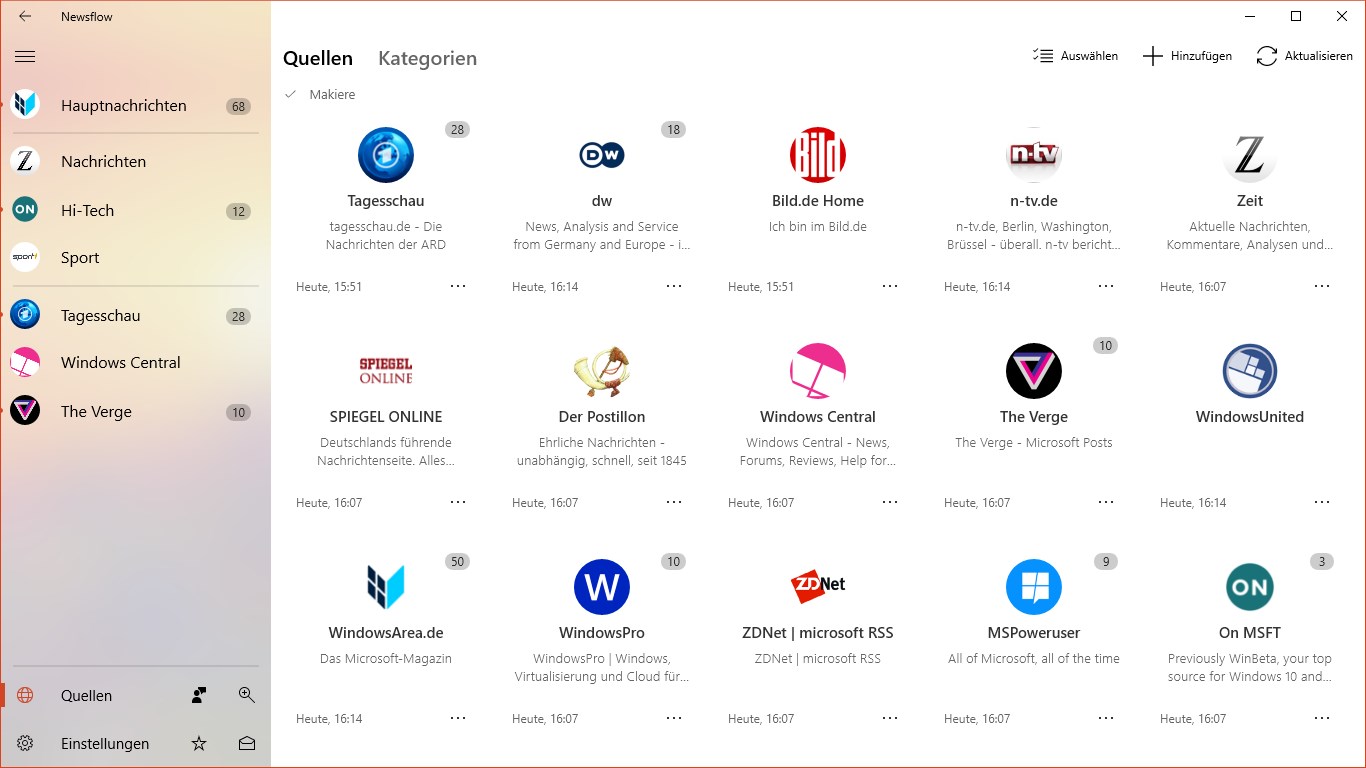This screenshot has width=1366, height=768.
Task: Click the Hinzufügen plus icon
Action: [1152, 56]
